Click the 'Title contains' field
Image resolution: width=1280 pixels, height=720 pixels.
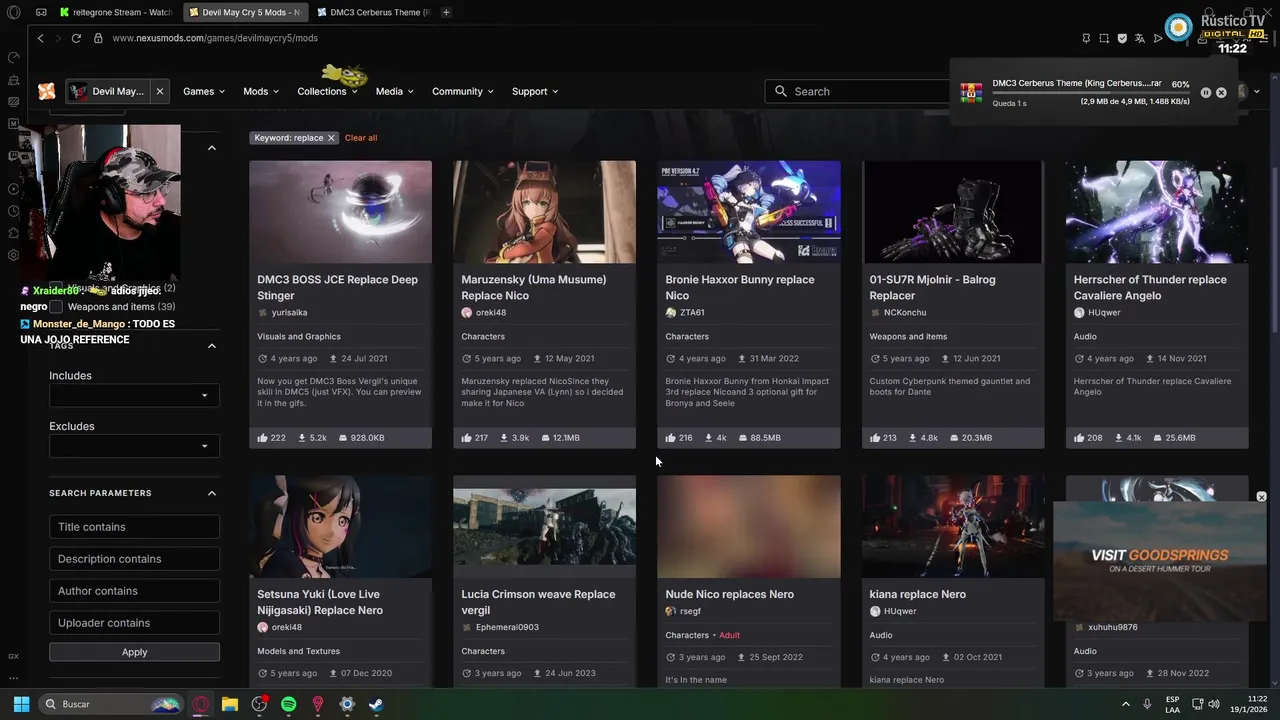pos(134,527)
